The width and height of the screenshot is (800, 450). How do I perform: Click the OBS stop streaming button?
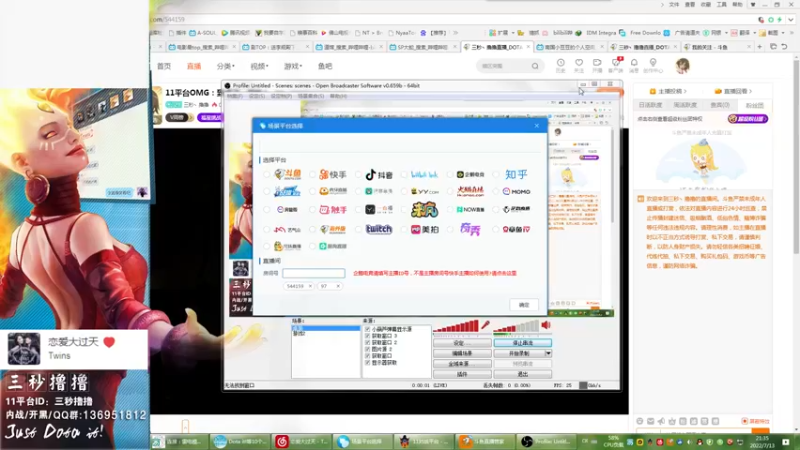tap(522, 343)
